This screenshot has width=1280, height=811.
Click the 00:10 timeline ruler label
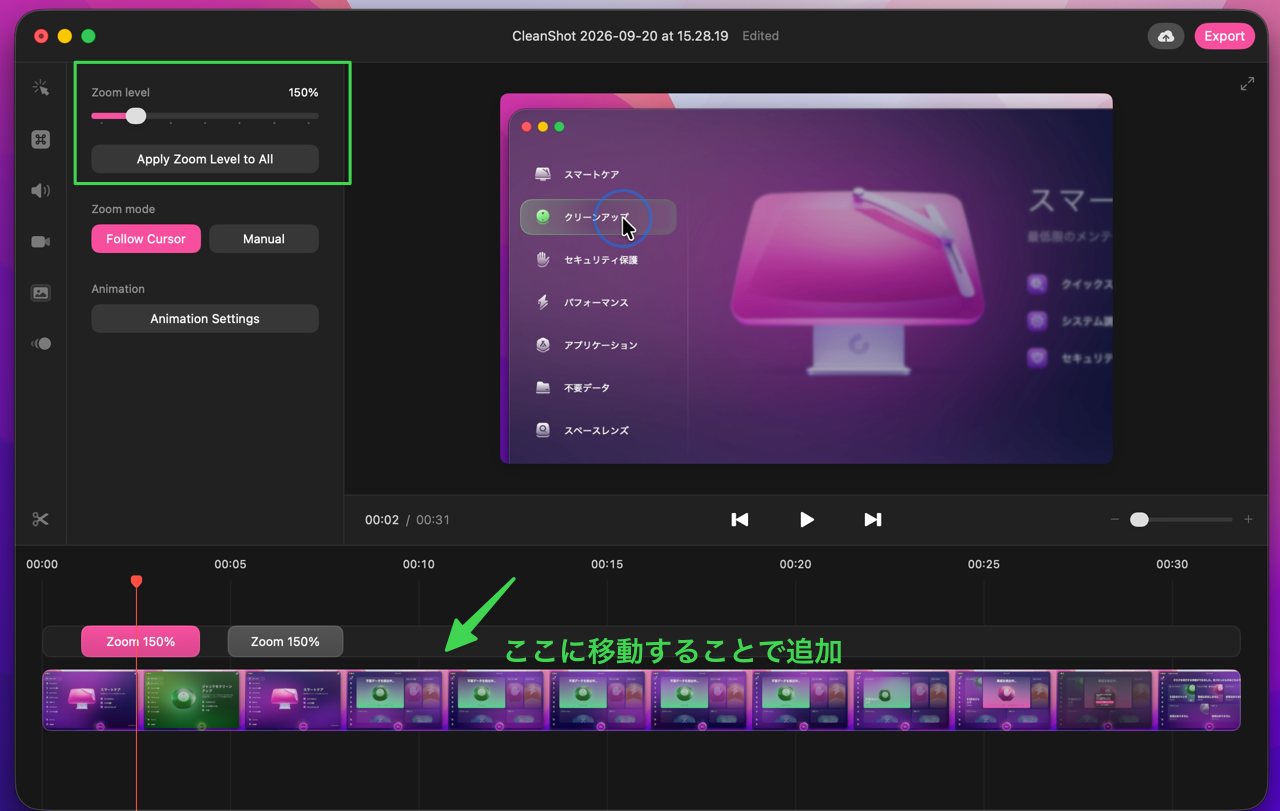(419, 564)
